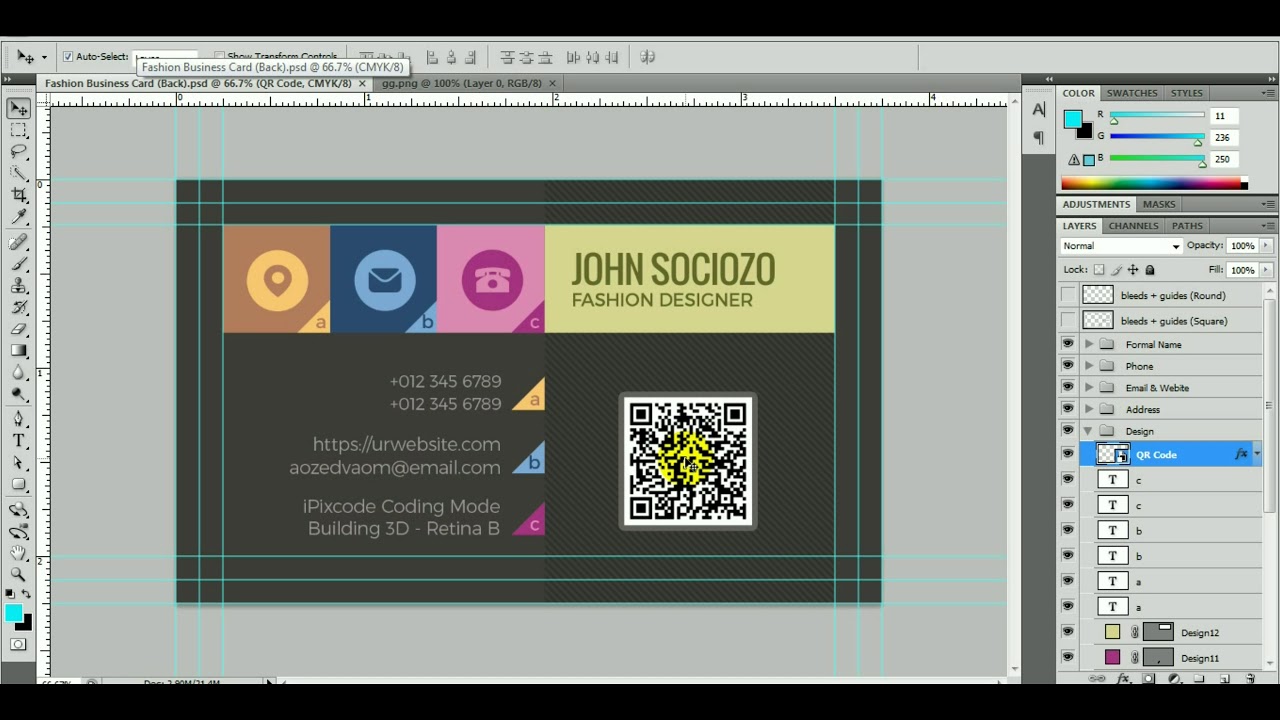Screen dimensions: 1280x720
Task: Open the Paragraph panel icon
Action: pyautogui.click(x=1039, y=137)
